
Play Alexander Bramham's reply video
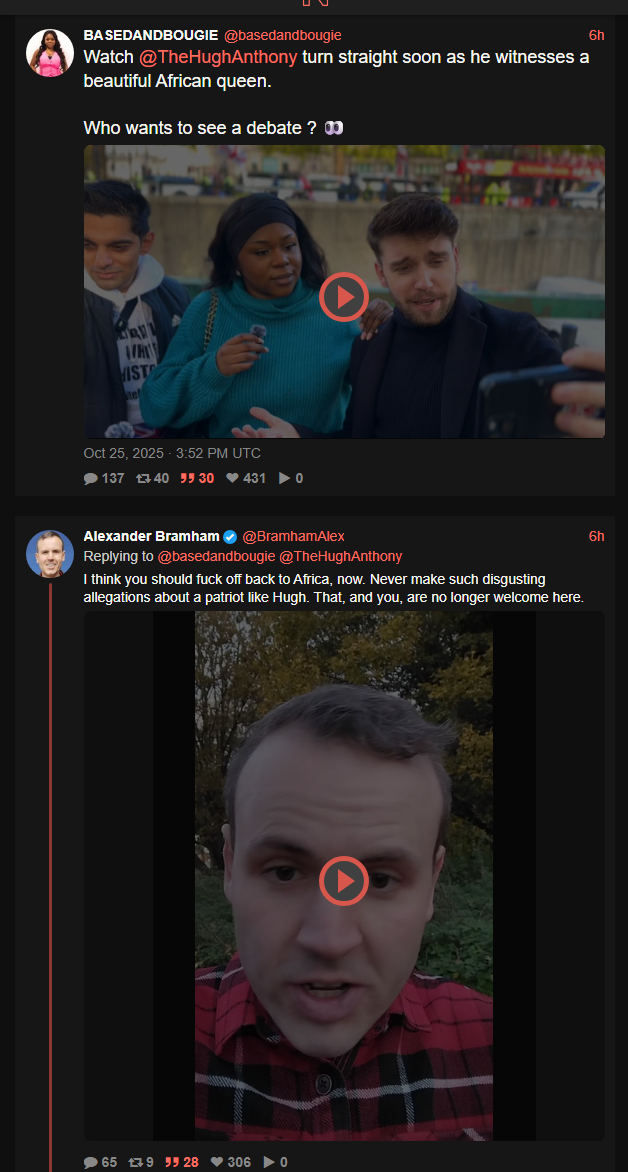[x=344, y=880]
